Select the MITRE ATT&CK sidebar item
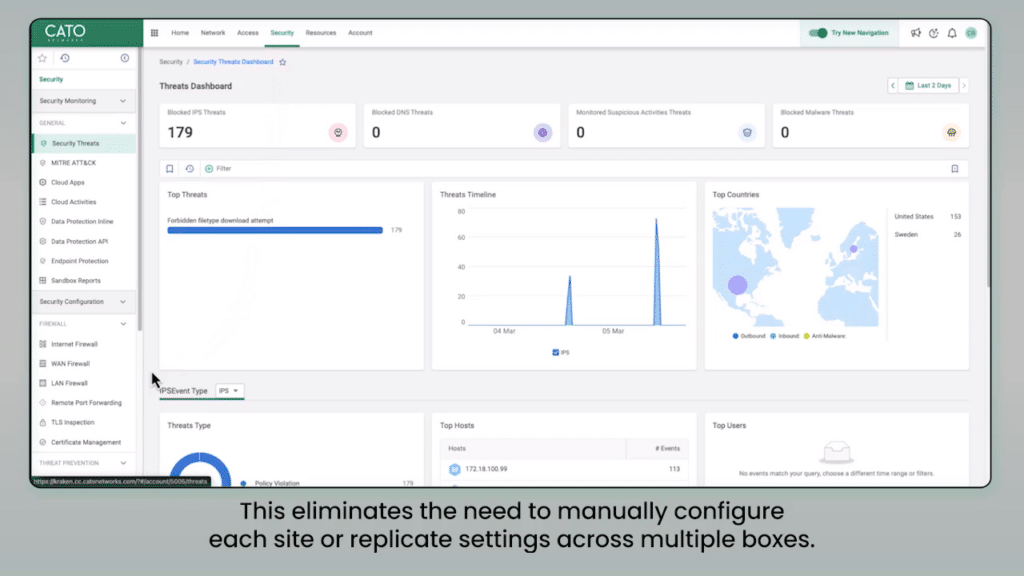Viewport: 1024px width, 576px height. [x=73, y=163]
